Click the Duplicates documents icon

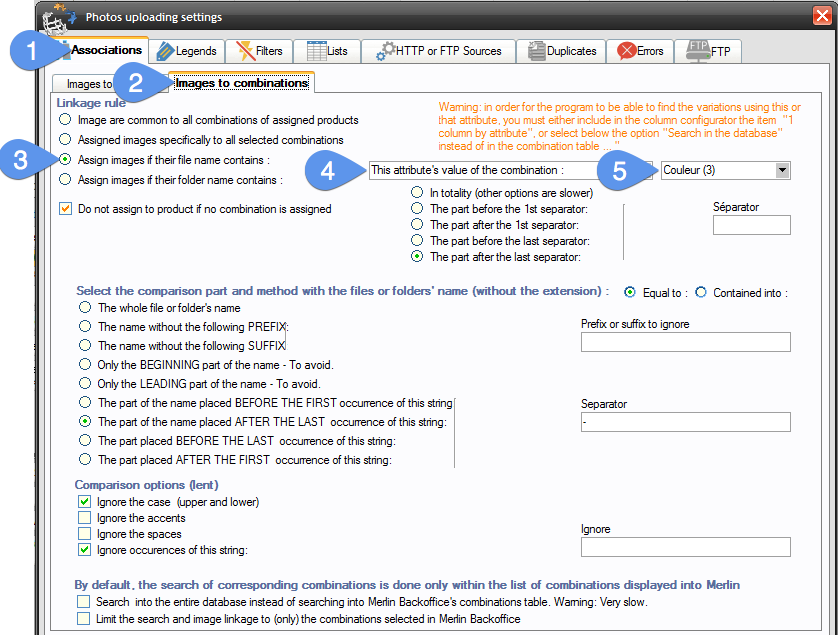coord(536,51)
